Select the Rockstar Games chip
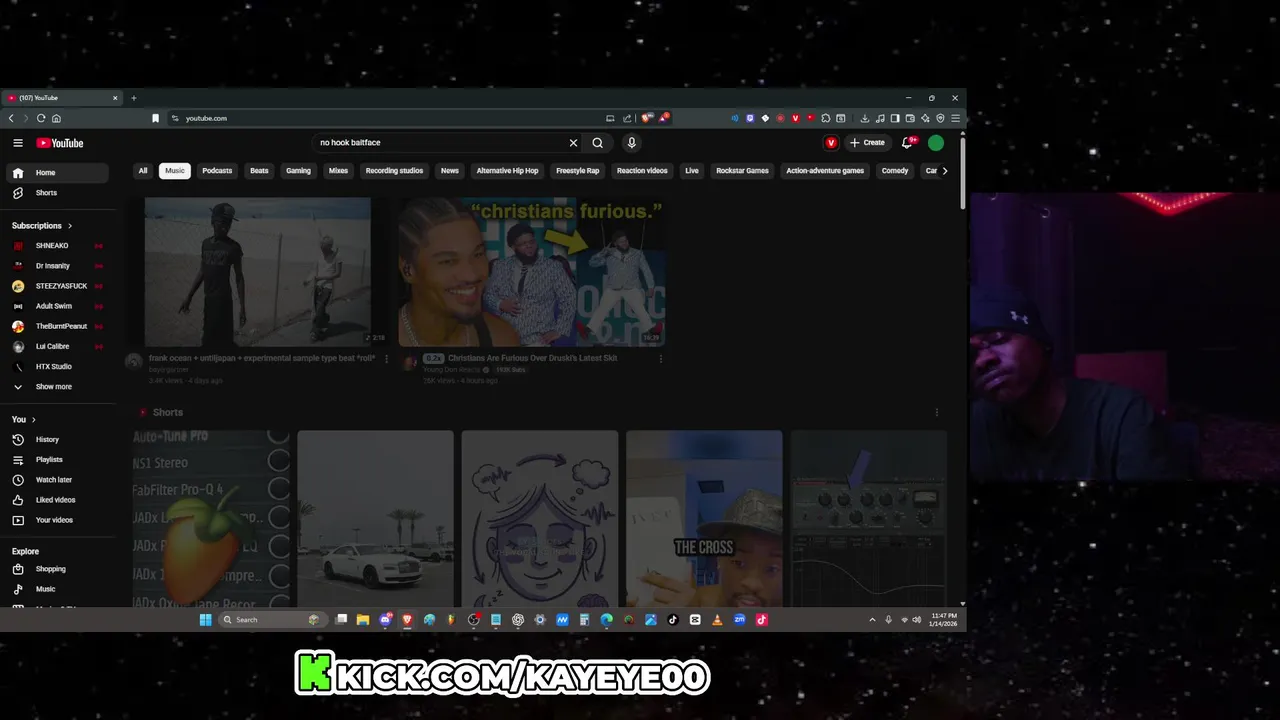Image resolution: width=1280 pixels, height=720 pixels. coord(742,171)
